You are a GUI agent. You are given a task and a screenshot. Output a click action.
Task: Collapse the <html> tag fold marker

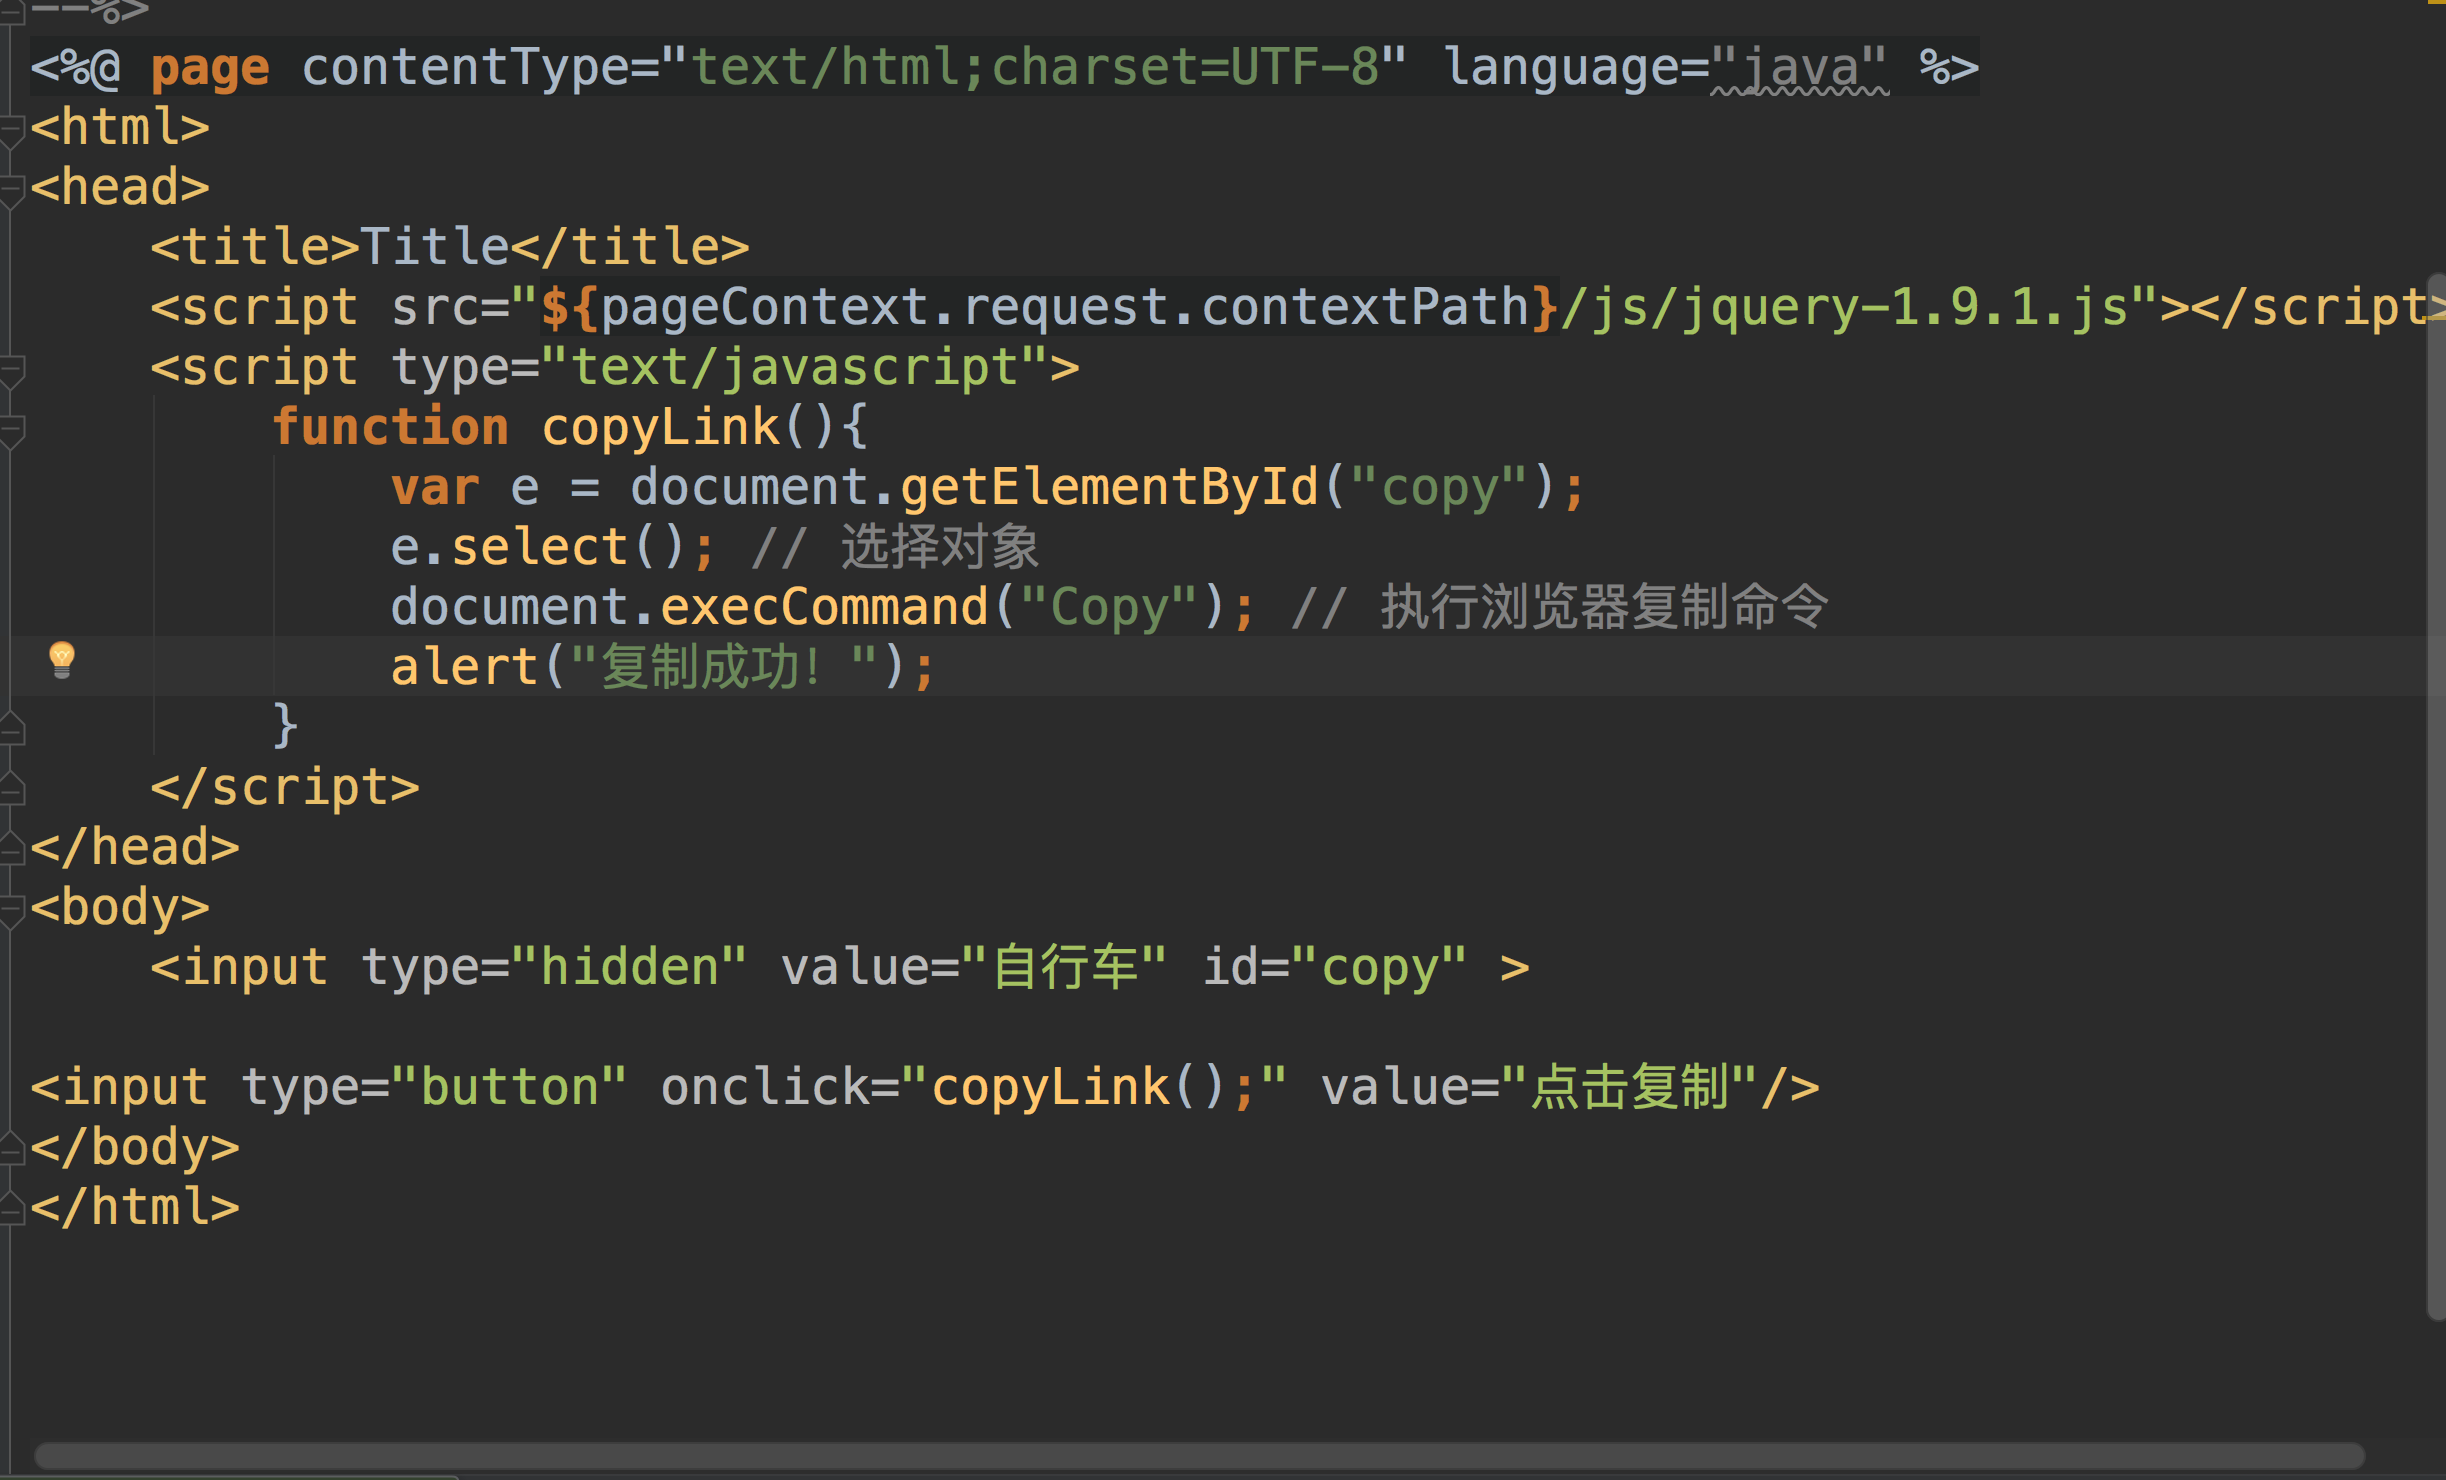12,131
